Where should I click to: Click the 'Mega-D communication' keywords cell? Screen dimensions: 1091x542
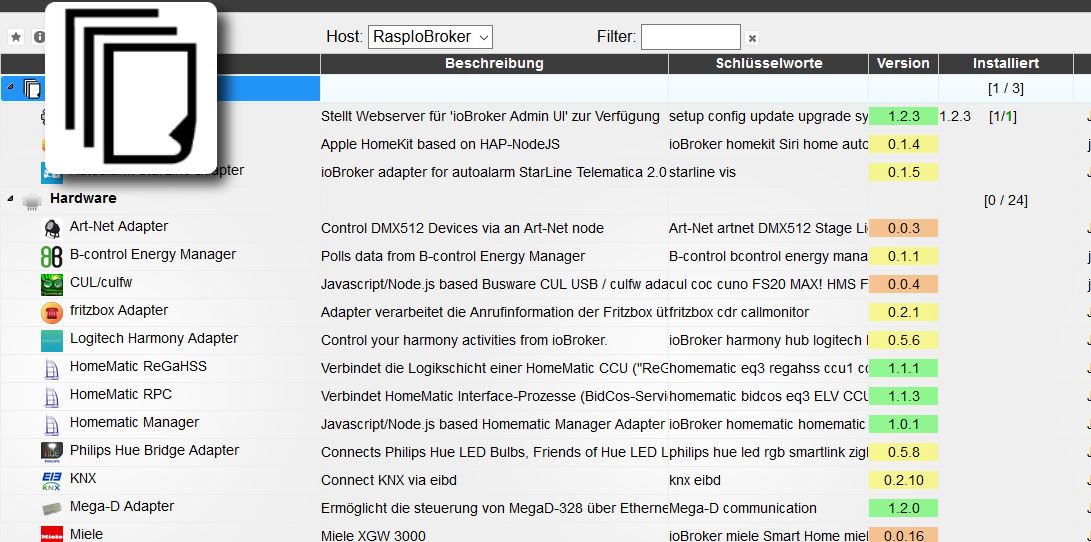[x=743, y=509]
